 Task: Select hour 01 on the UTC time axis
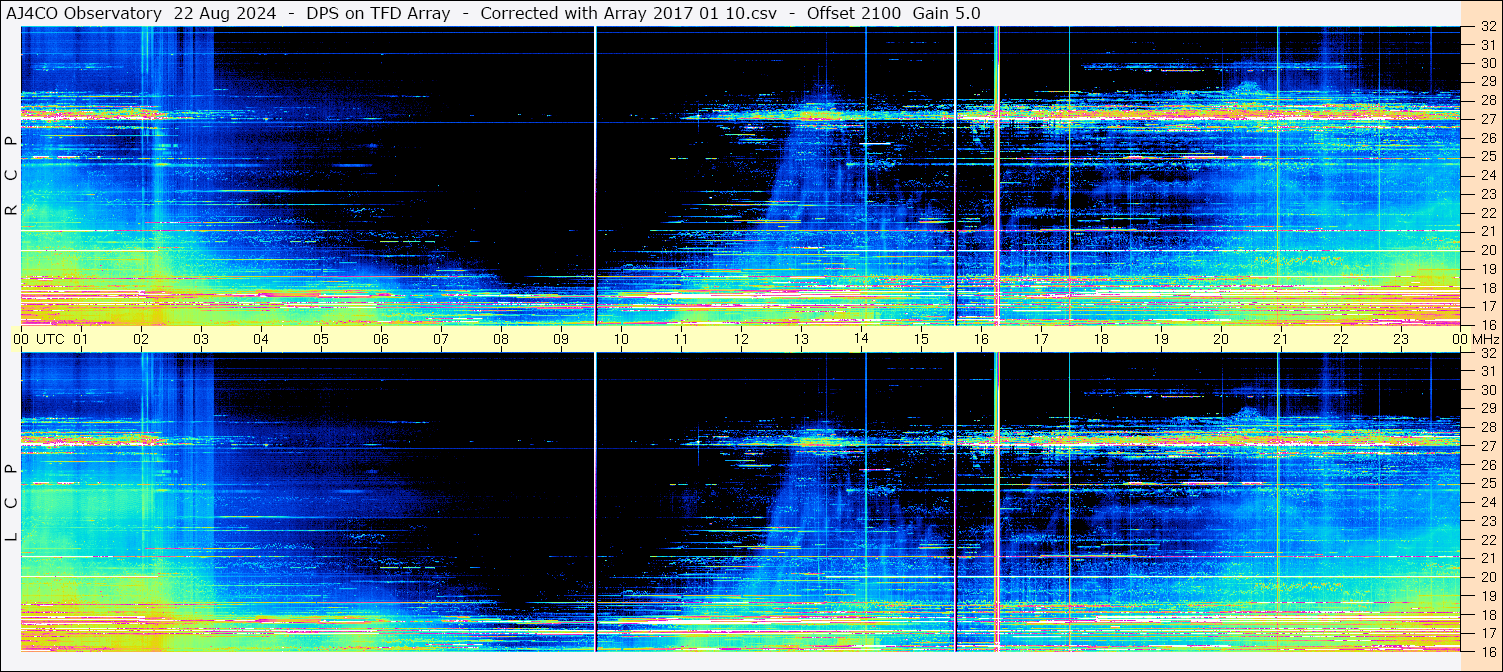(81, 339)
